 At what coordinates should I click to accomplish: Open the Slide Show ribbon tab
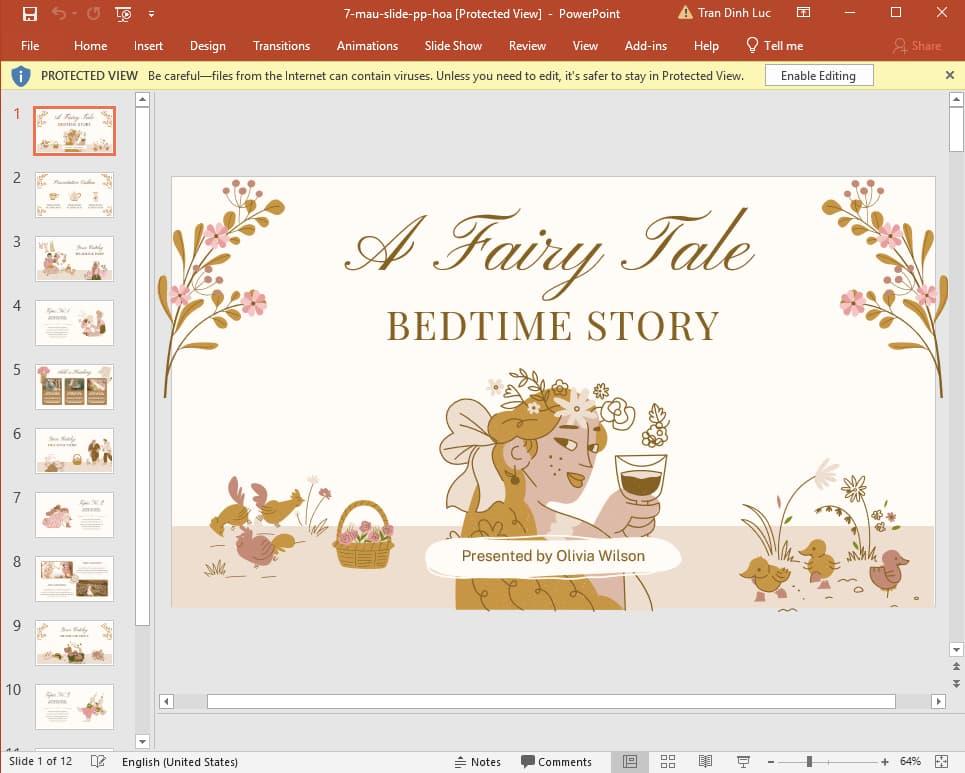pos(453,45)
